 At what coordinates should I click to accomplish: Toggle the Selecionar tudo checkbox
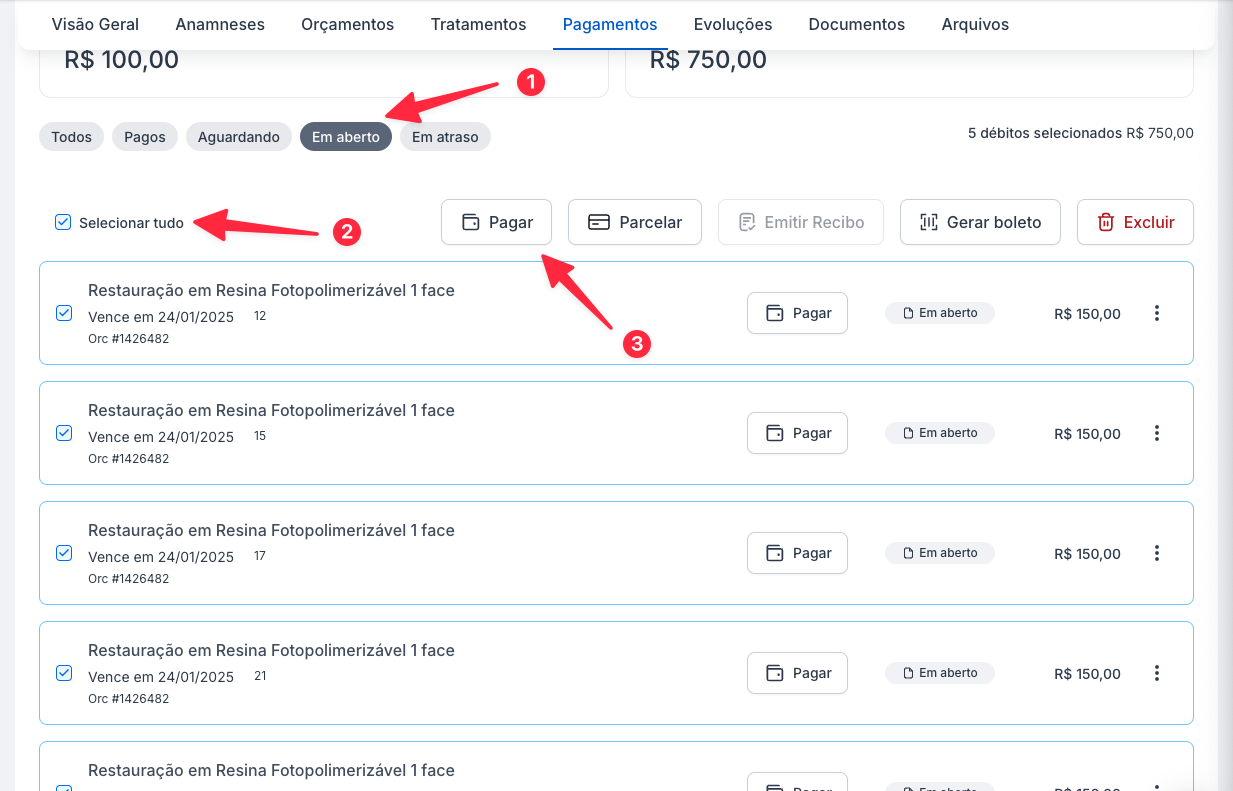coord(63,223)
